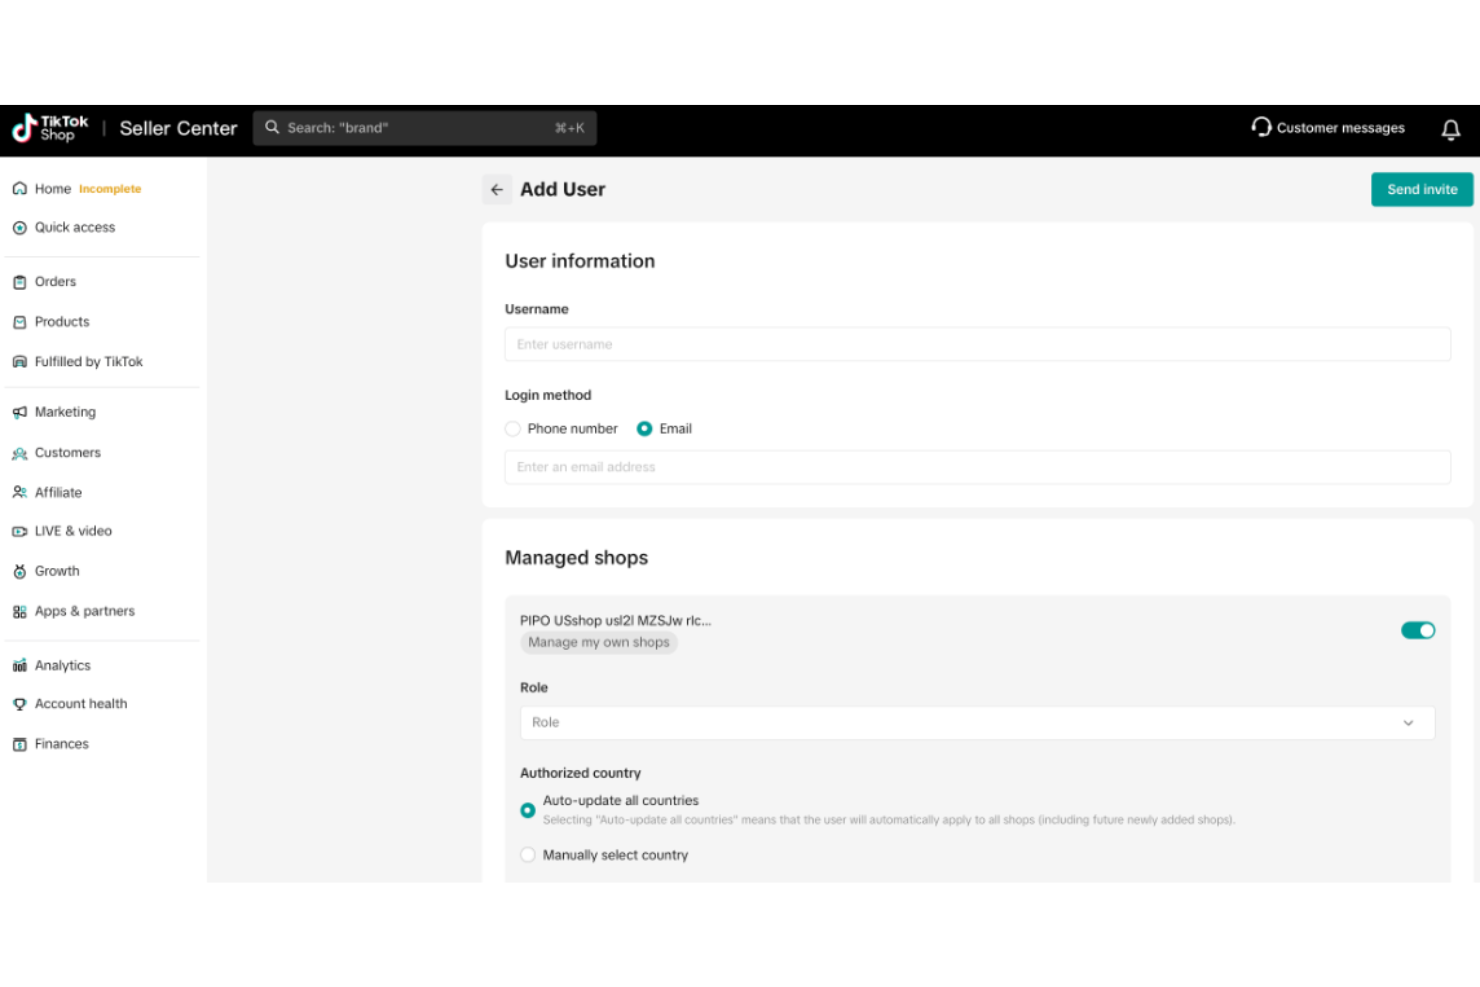Click the Send invite button
The height and width of the screenshot is (987, 1480).
click(1421, 189)
